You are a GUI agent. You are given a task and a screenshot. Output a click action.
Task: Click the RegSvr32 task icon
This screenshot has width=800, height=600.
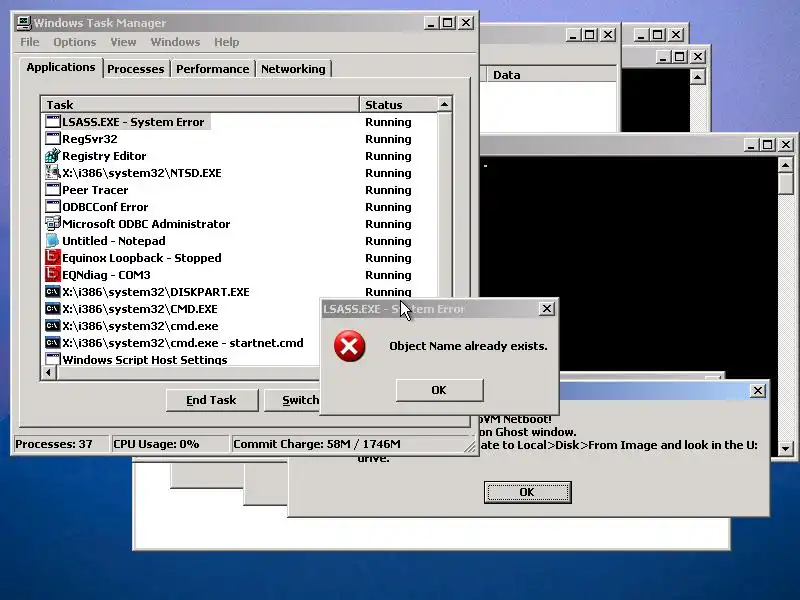pos(53,138)
